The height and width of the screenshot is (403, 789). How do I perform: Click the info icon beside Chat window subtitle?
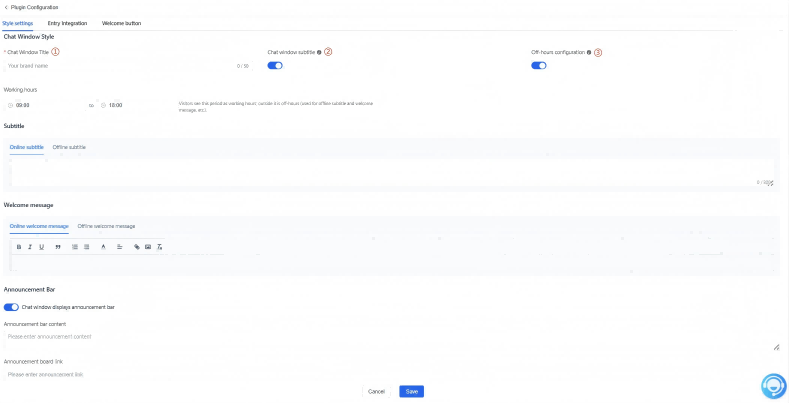point(319,52)
